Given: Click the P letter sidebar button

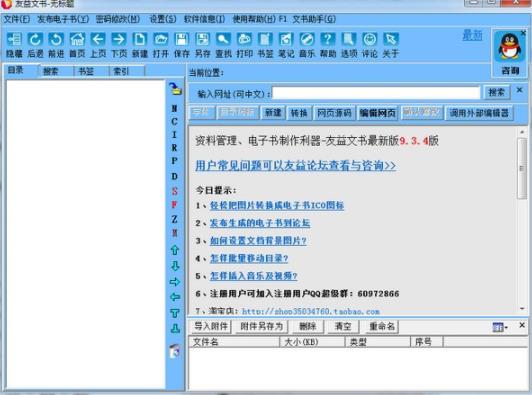Looking at the screenshot, I should click(174, 161).
